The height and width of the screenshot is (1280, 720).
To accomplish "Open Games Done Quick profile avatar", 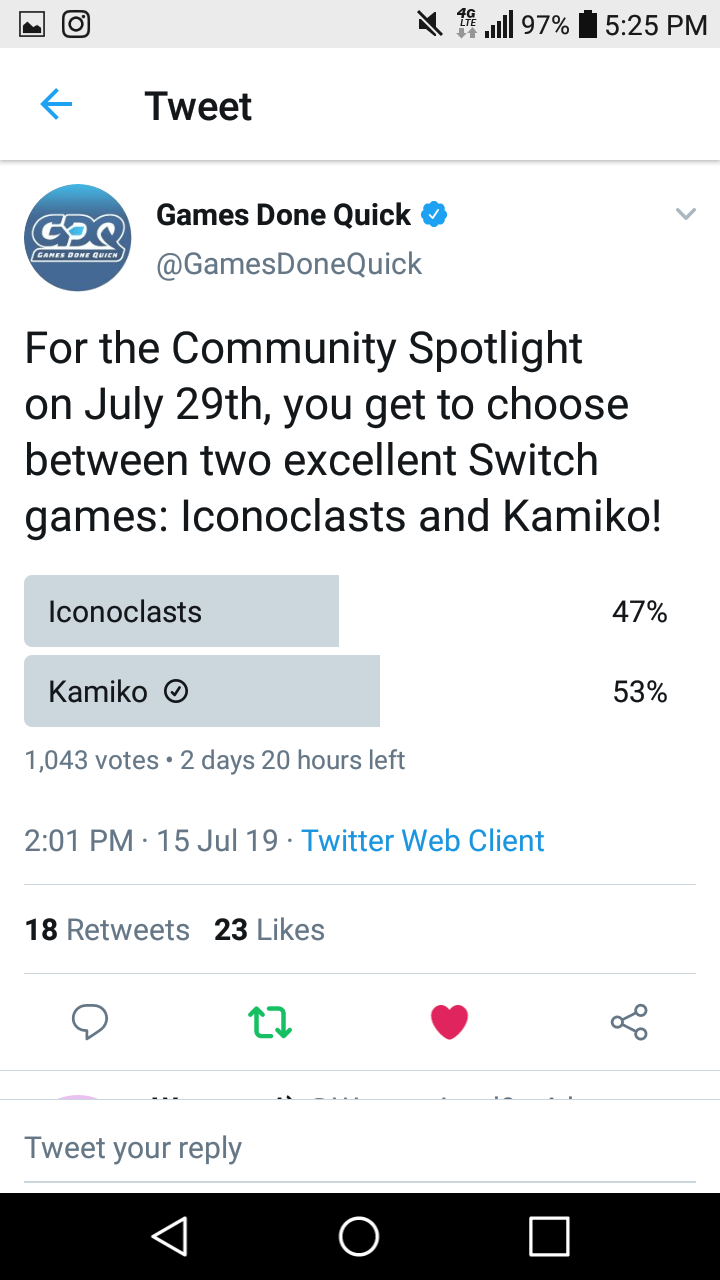I will [78, 238].
